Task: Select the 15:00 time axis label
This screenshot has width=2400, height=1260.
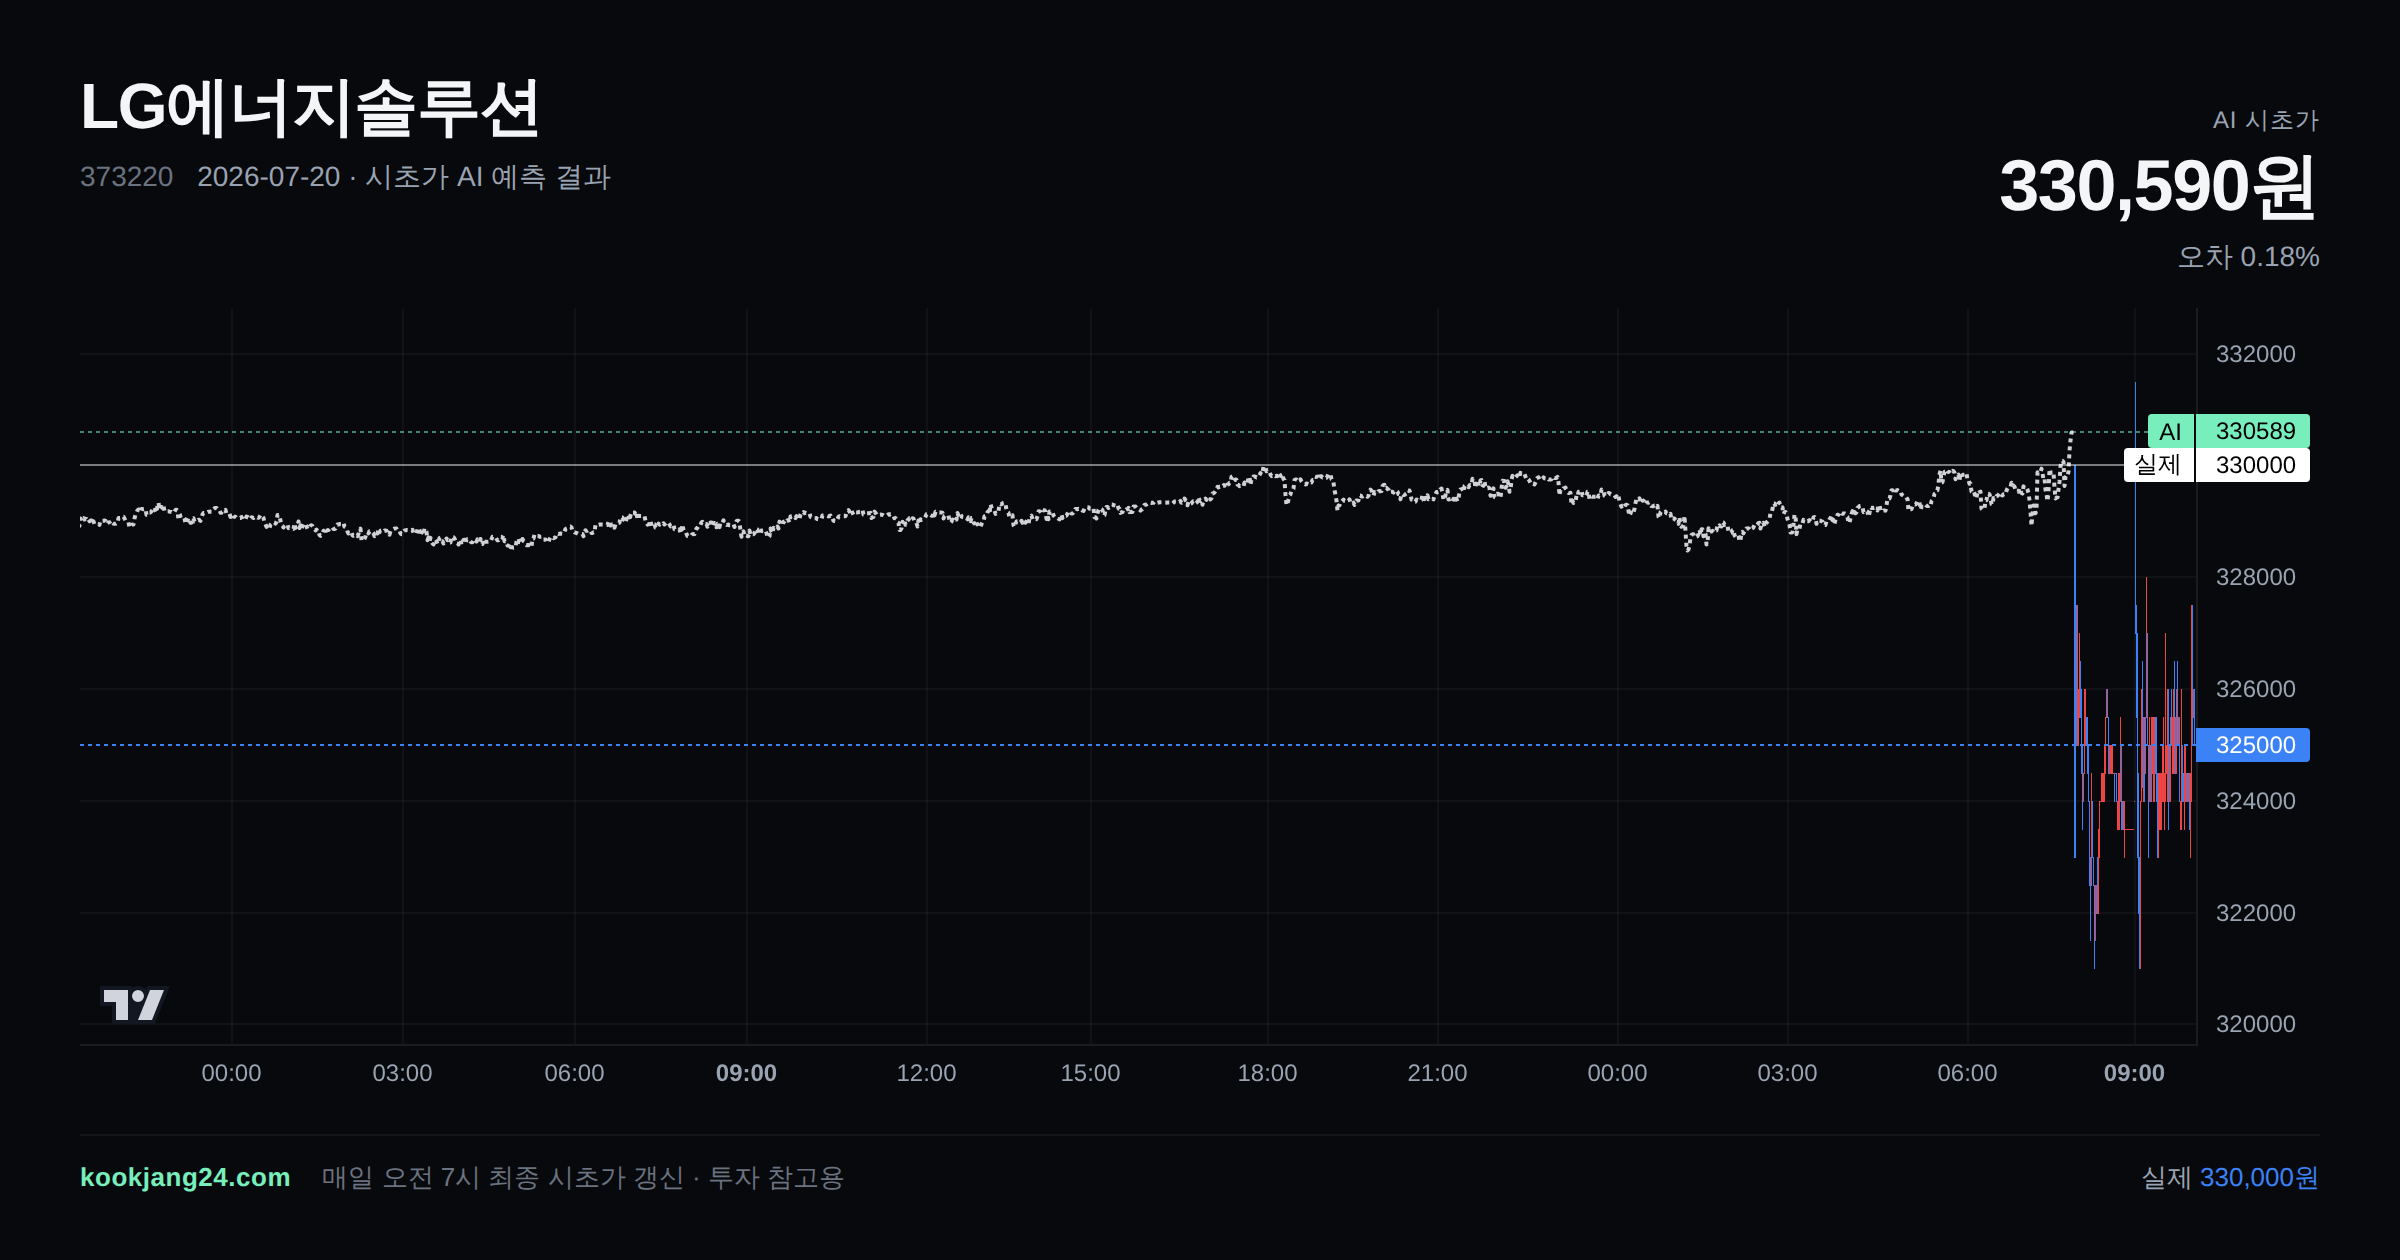Action: (x=1090, y=1073)
